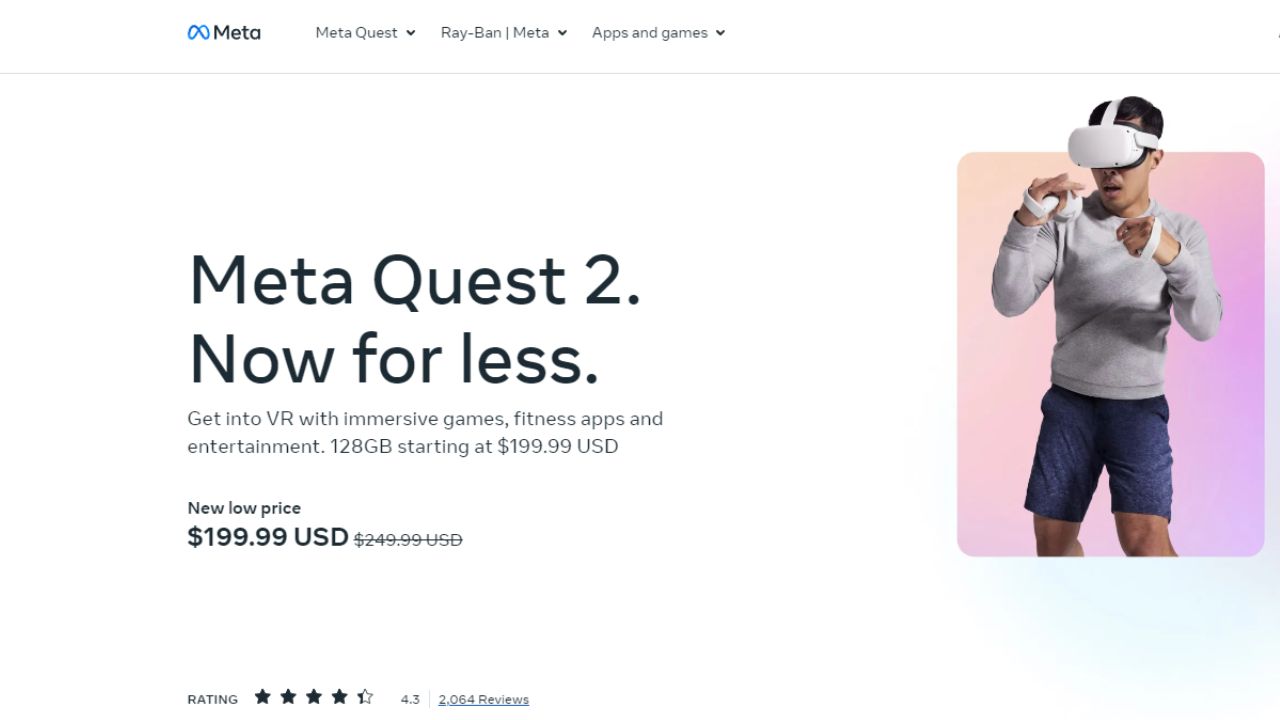Click the "Meta Quest 2. Now for less." heading
The width and height of the screenshot is (1280, 720).
(x=414, y=318)
